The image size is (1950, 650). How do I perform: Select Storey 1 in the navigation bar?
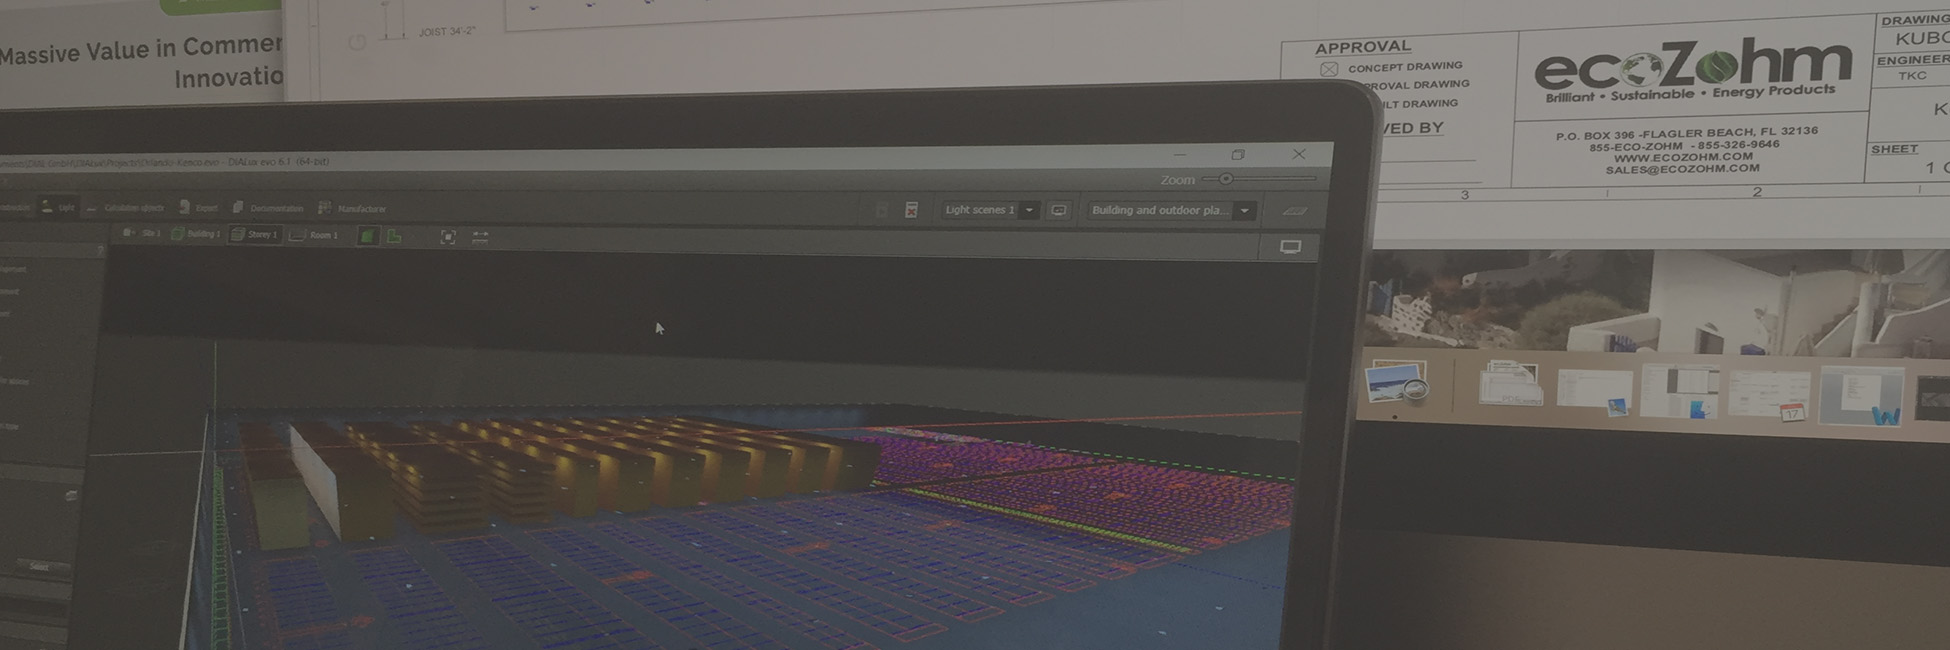pyautogui.click(x=255, y=234)
